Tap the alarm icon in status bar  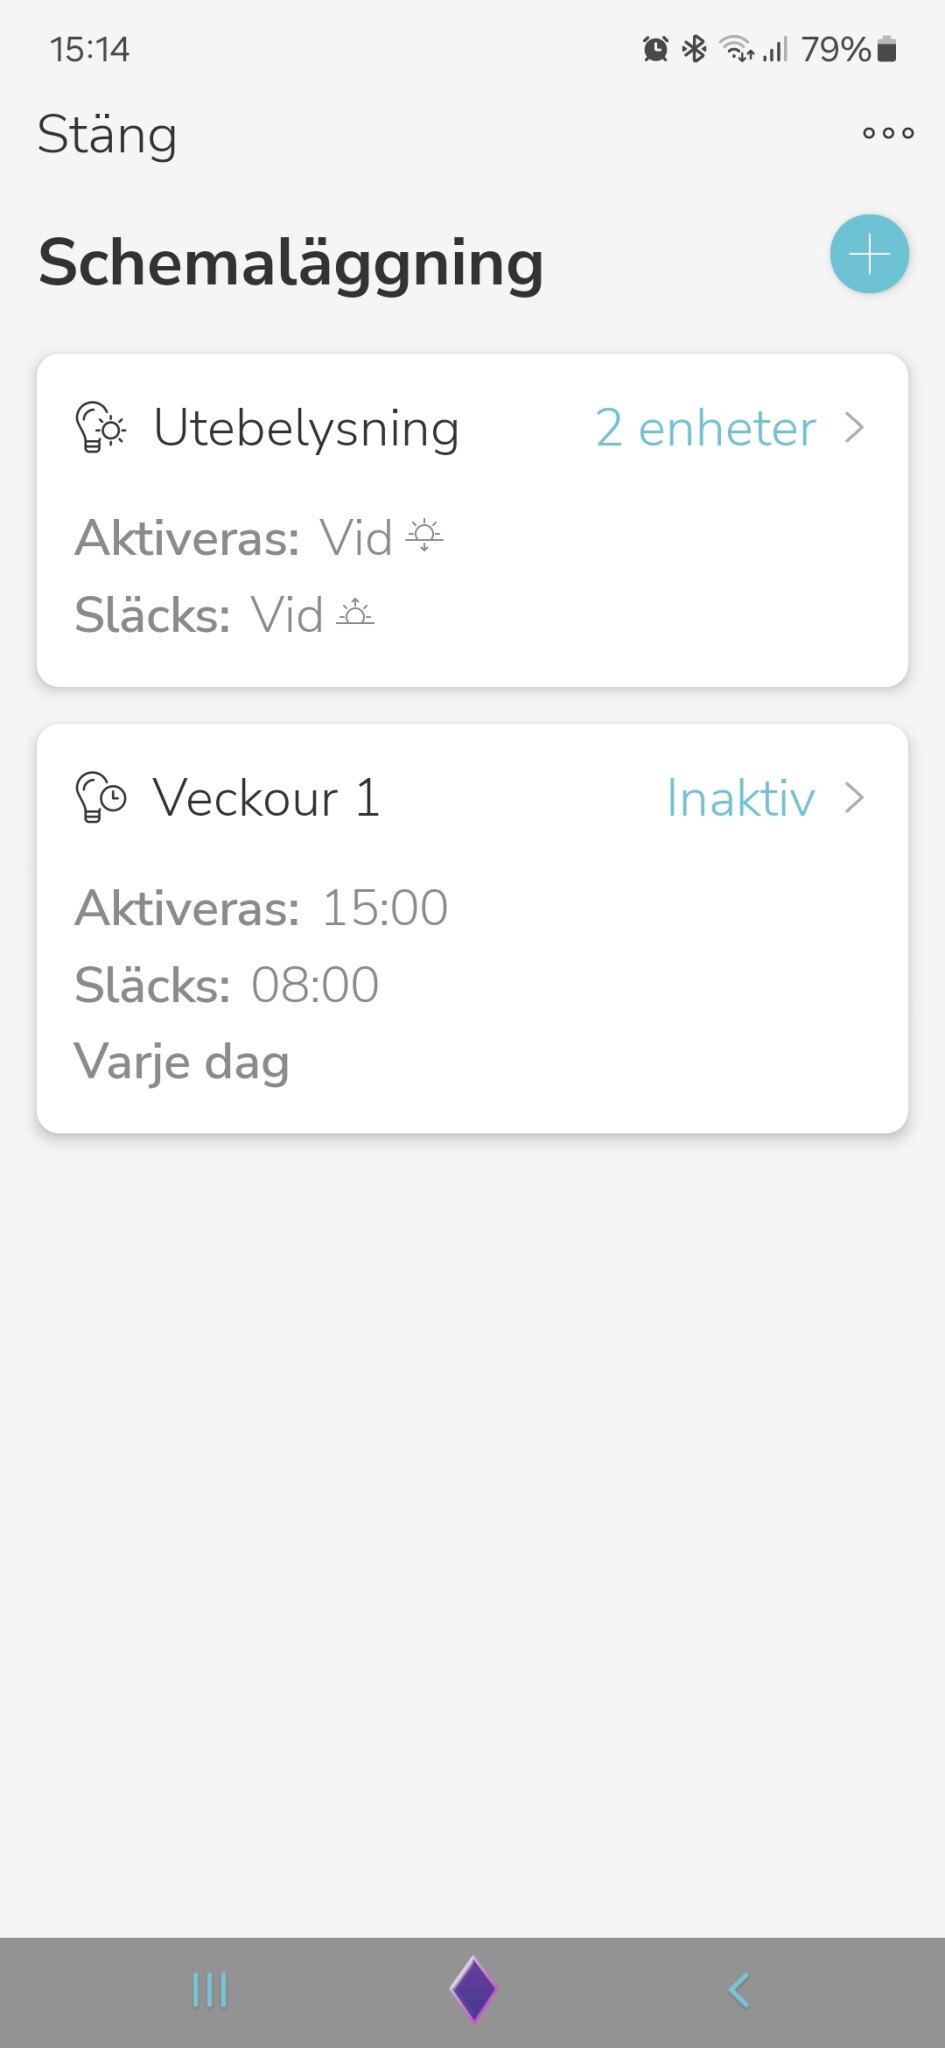655,48
